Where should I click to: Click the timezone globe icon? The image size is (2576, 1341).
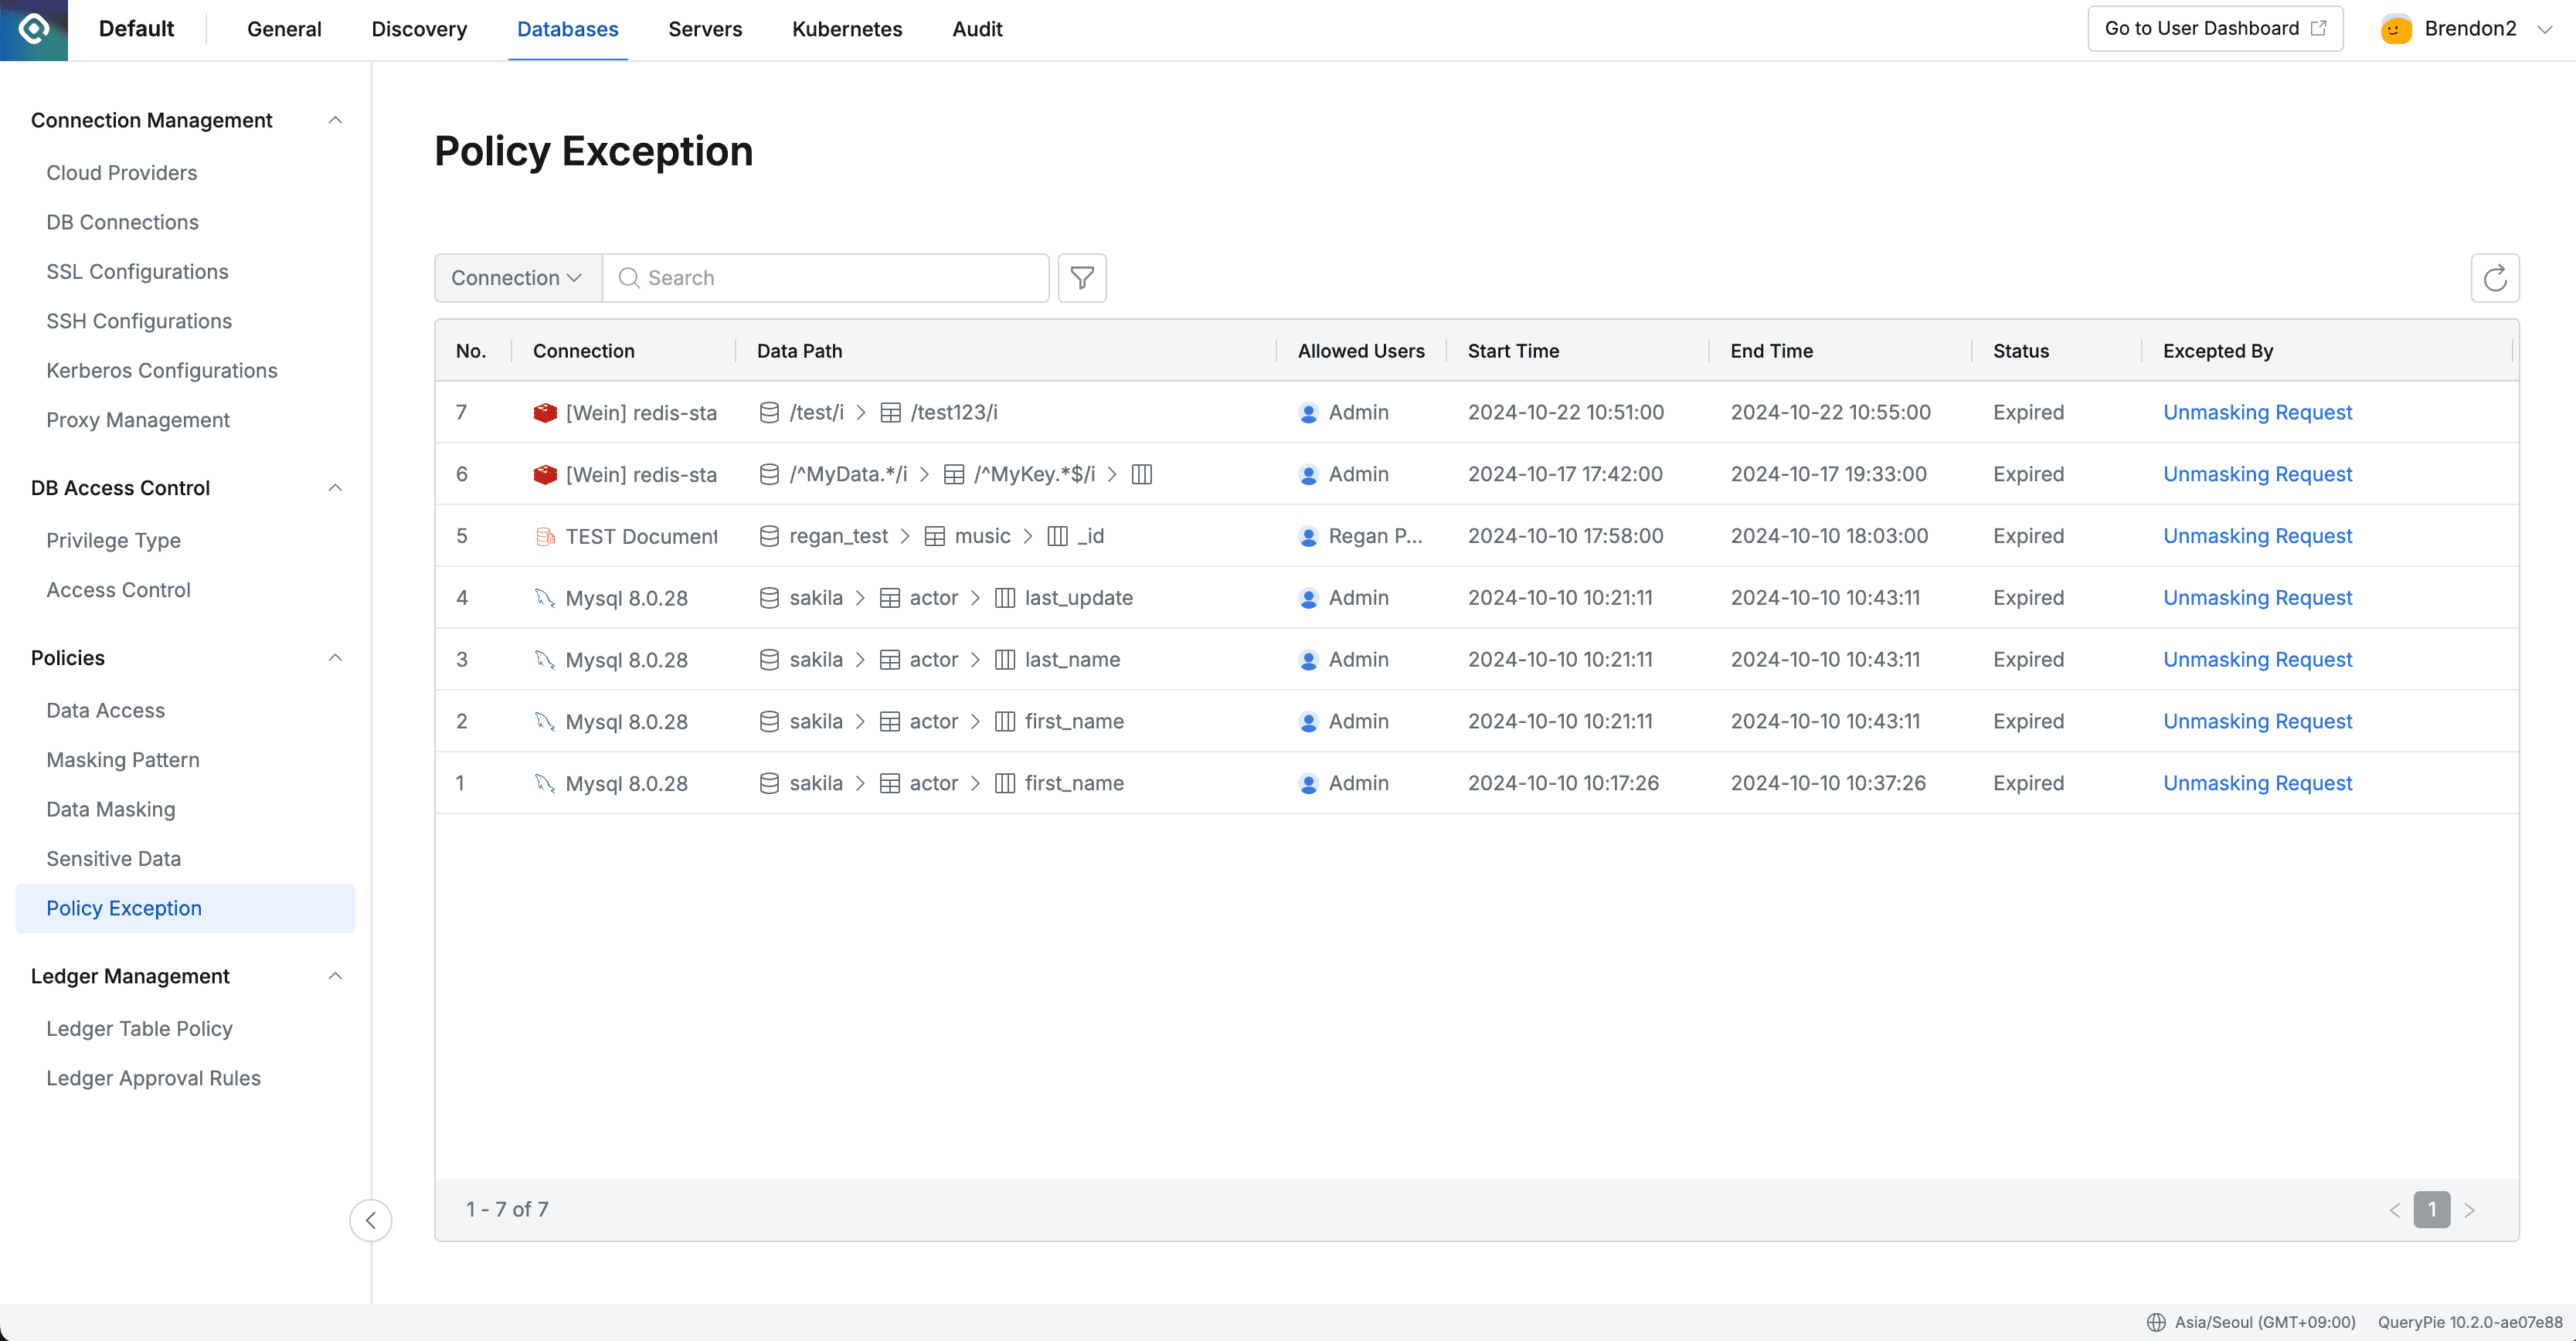click(2156, 1322)
